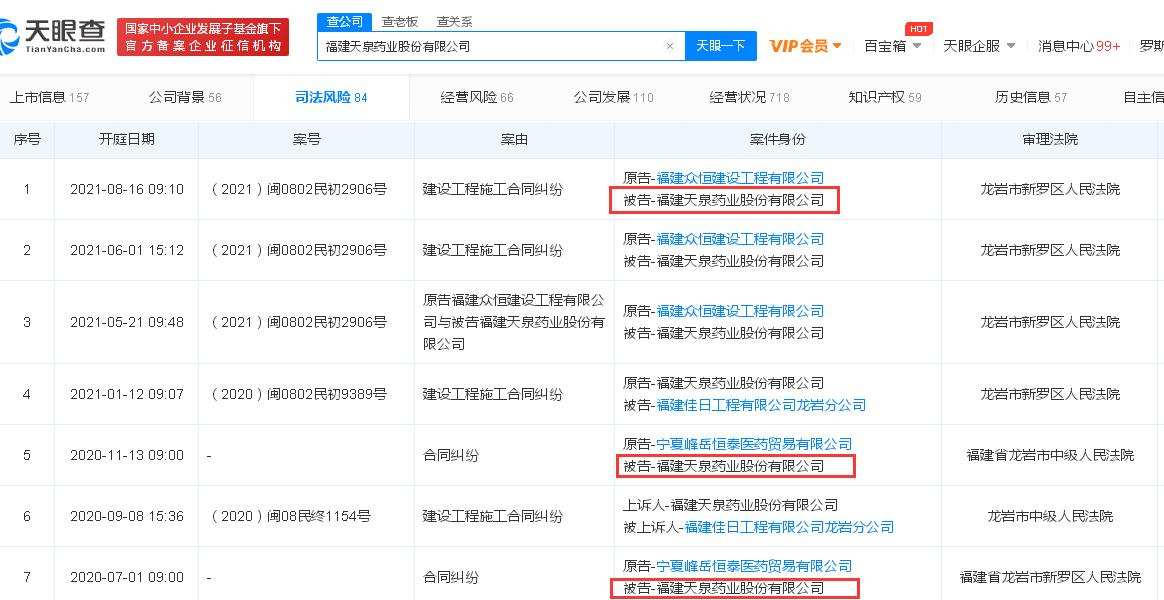Open 消息中心 notifications
1164x600 pixels.
pos(1079,46)
